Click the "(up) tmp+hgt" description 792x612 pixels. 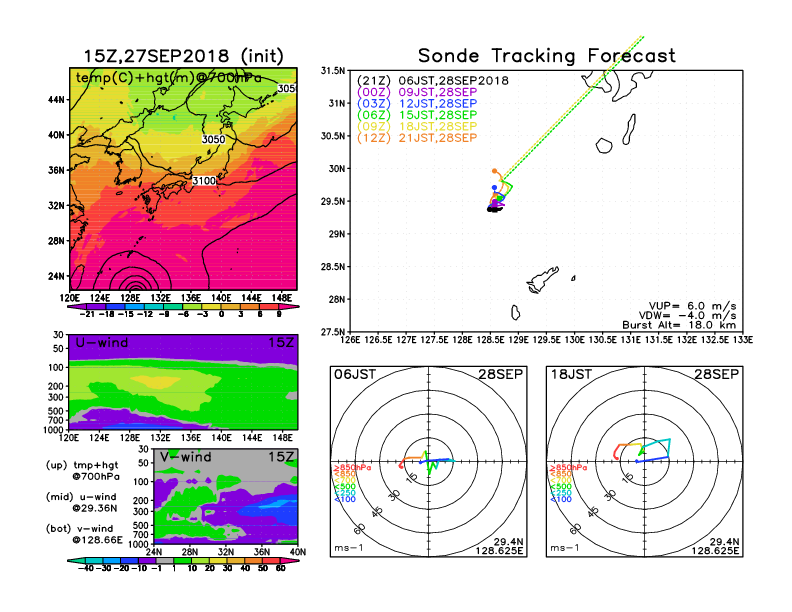coord(82,465)
